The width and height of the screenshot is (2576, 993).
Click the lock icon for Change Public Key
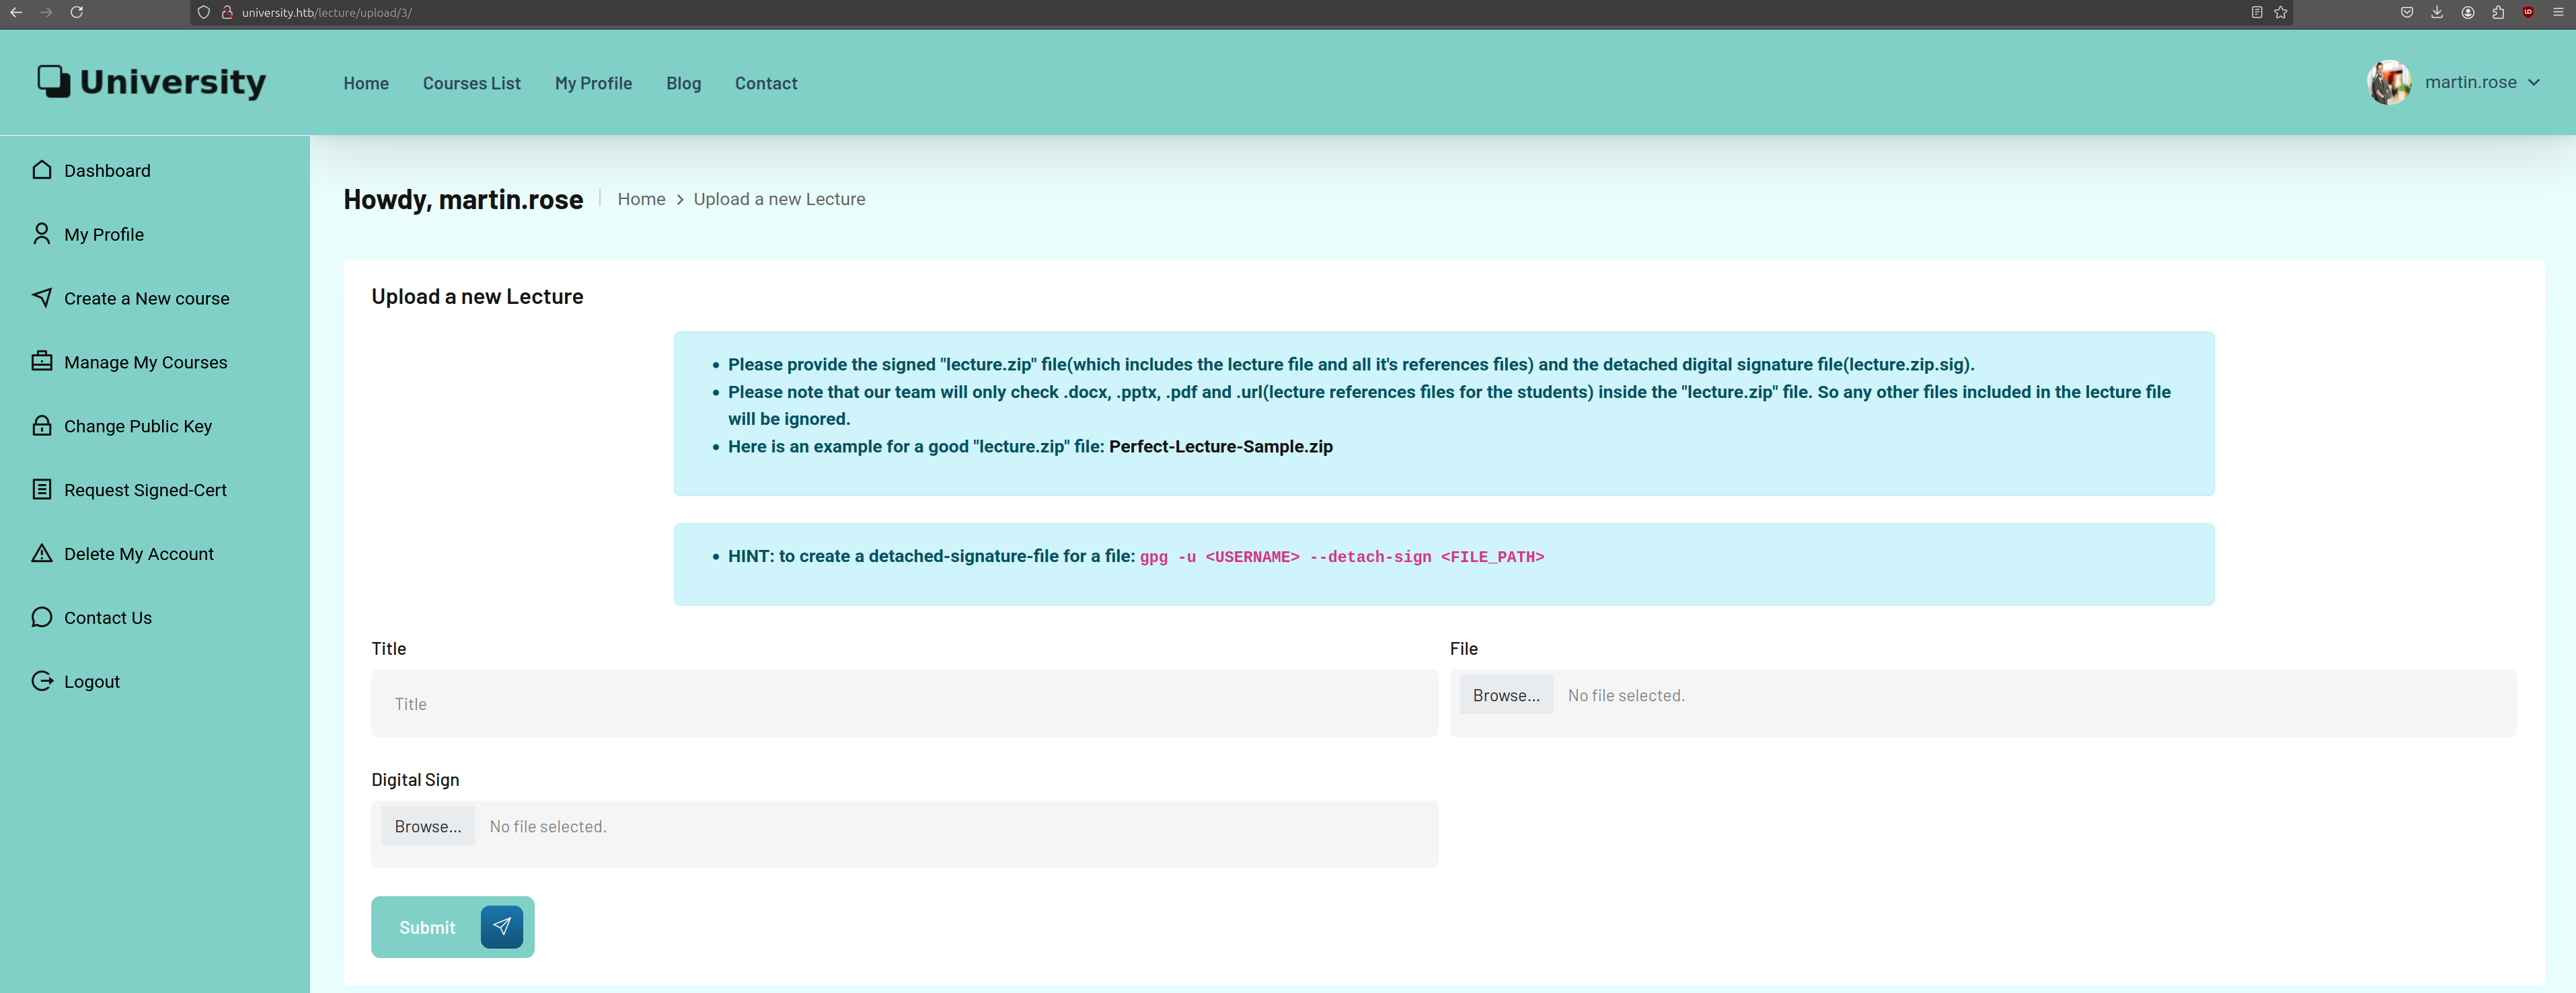(42, 426)
